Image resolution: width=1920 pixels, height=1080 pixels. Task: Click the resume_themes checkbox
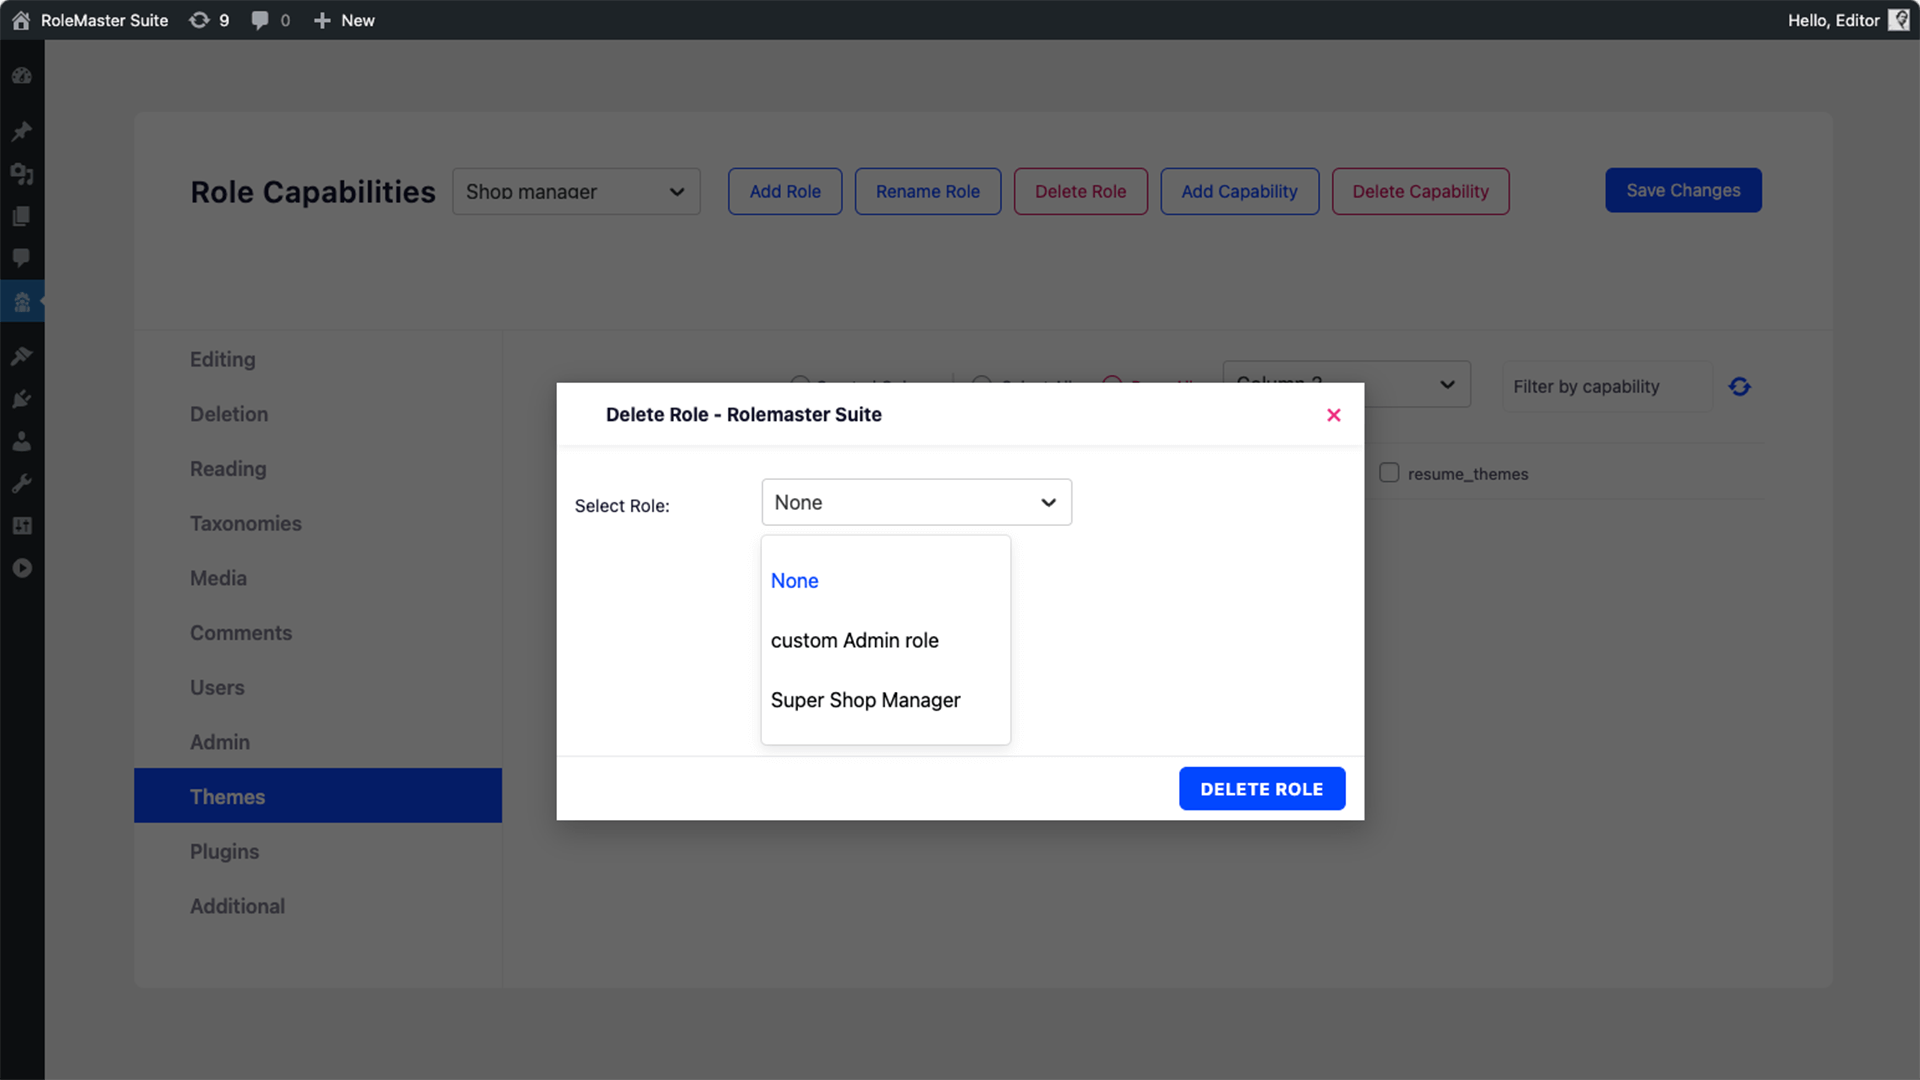(1389, 472)
